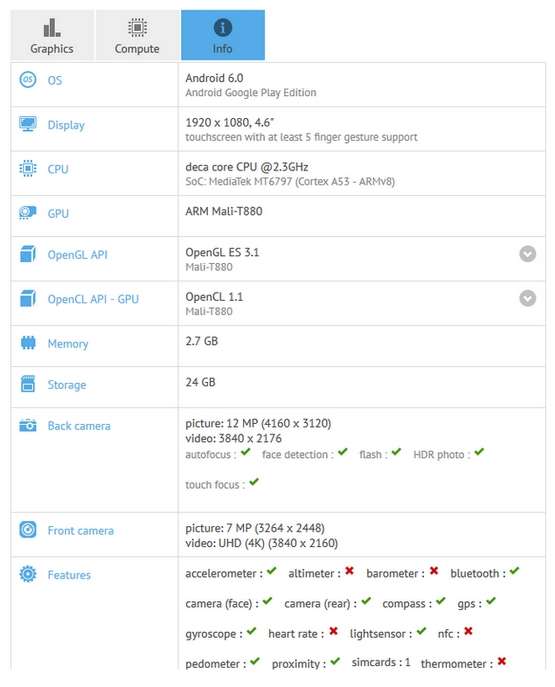Open the Compute tab
The width and height of the screenshot is (555, 687).
137,35
